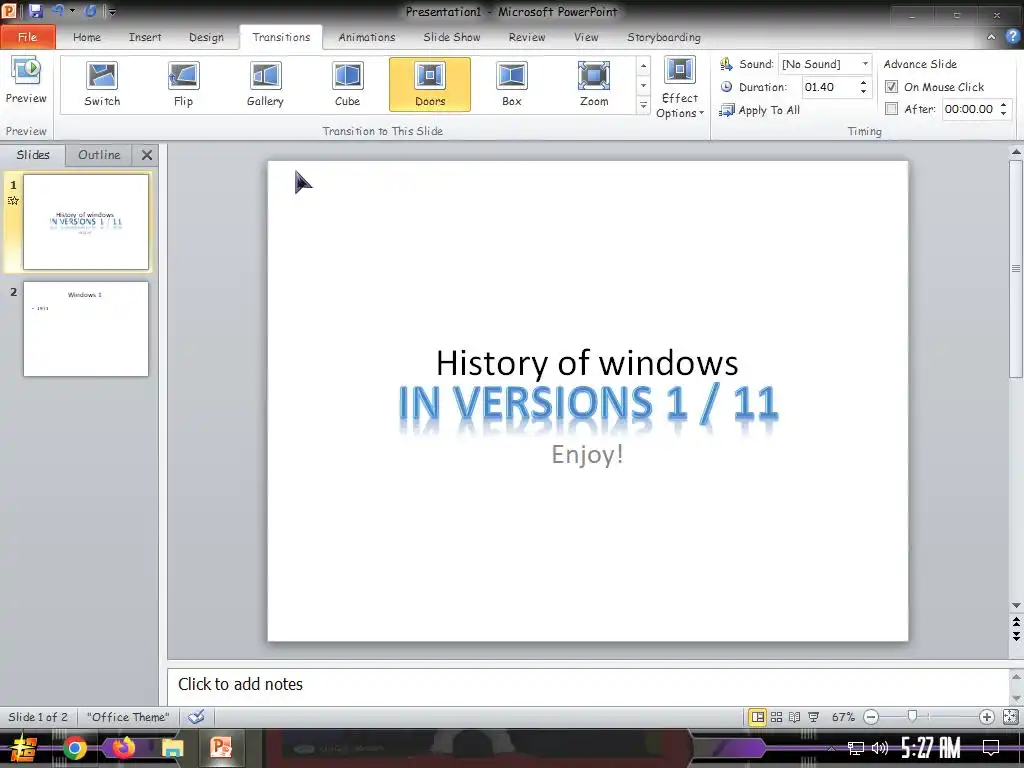Screen dimensions: 1024x768
Task: Open Customize Quick Access Toolbar dropdown
Action: pos(112,11)
